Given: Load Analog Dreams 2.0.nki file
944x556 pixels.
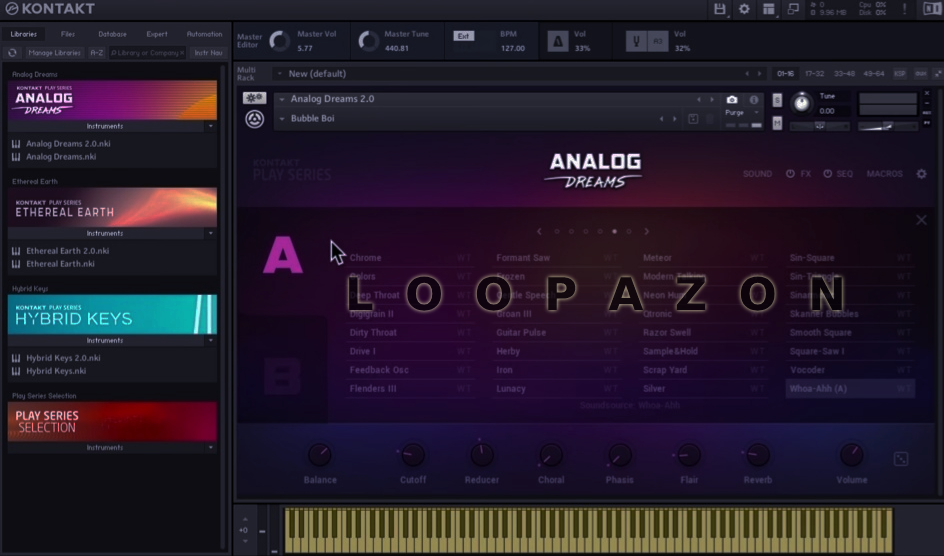Looking at the screenshot, I should tap(68, 144).
